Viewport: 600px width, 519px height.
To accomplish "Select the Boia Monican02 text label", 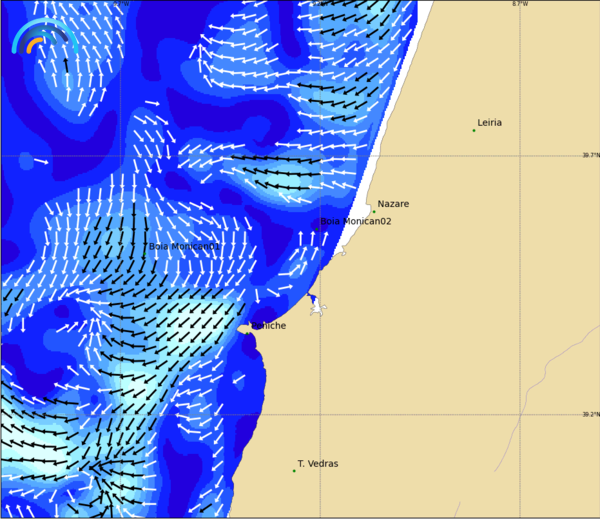I will click(x=355, y=221).
